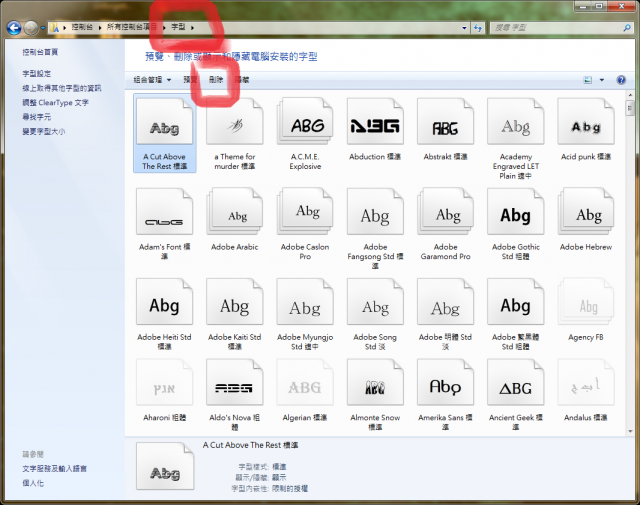Select the Adobe Myungjo Std font icon
Screen dimensions: 641x505
(x=305, y=302)
